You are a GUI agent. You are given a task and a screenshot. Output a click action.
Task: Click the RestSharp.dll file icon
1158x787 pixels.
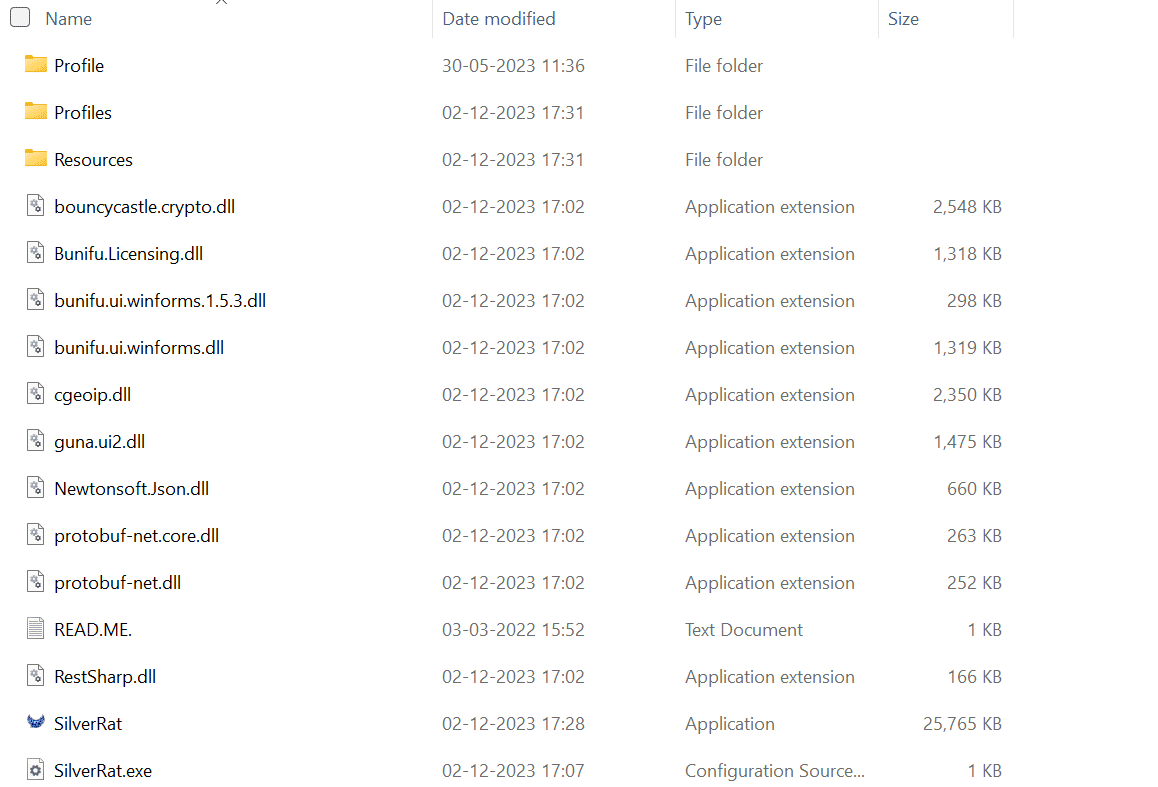pyautogui.click(x=35, y=676)
